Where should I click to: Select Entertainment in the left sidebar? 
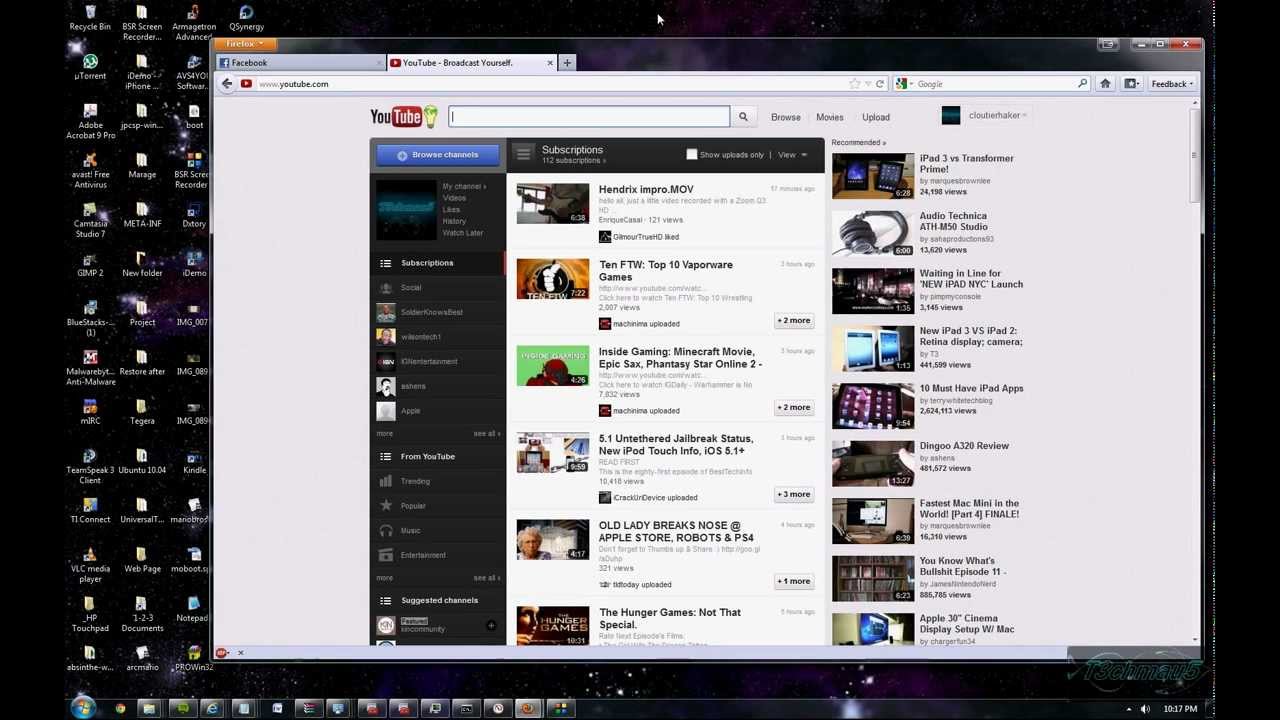pos(423,555)
